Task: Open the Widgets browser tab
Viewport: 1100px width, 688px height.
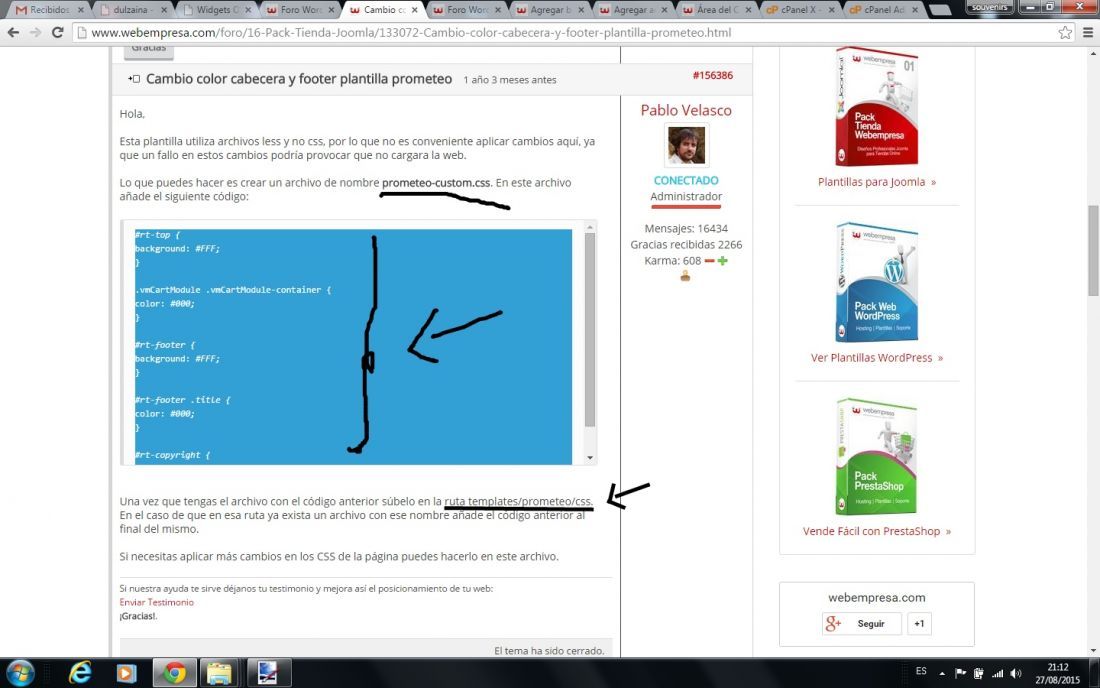Action: [x=216, y=10]
